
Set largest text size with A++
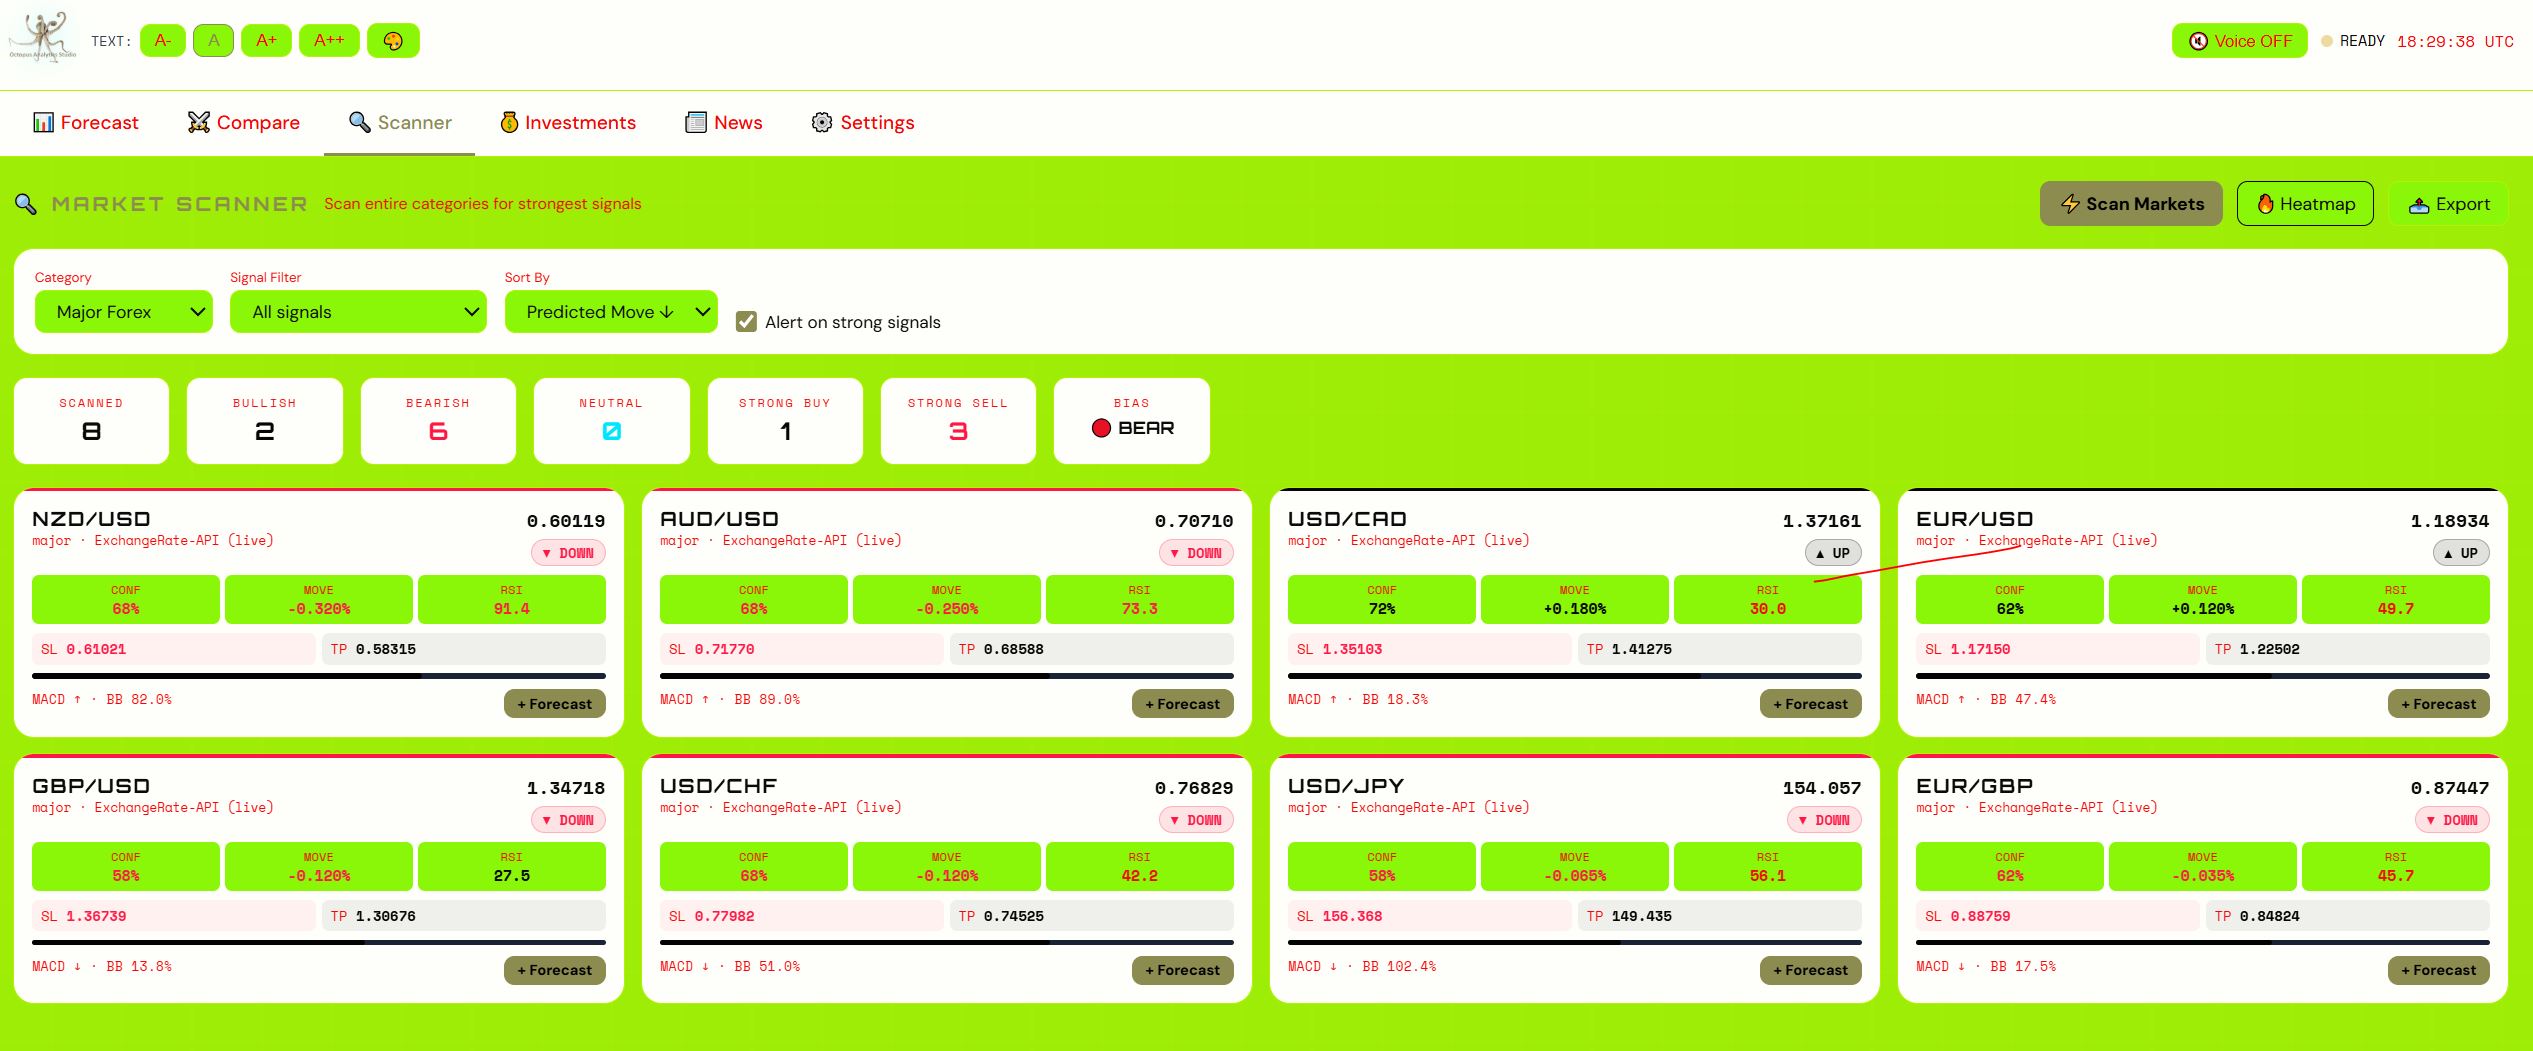tap(329, 41)
